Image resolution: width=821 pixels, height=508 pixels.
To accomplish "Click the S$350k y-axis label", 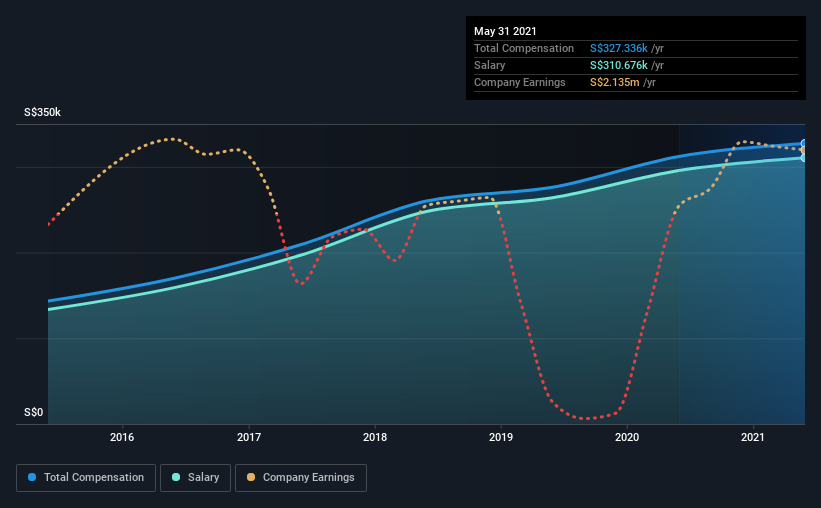I will point(42,112).
